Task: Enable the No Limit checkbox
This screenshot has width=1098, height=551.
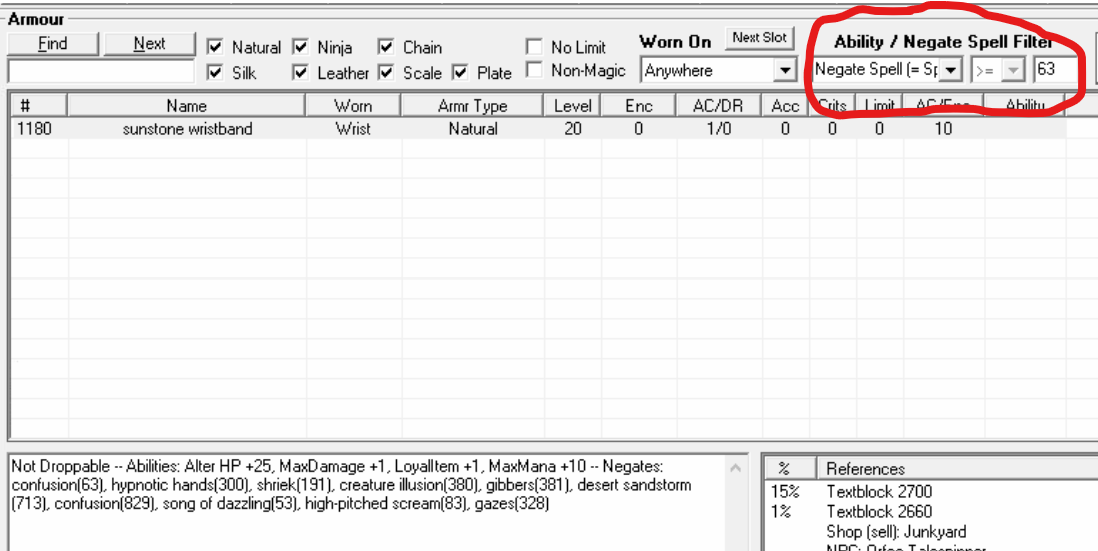Action: pyautogui.click(x=535, y=47)
